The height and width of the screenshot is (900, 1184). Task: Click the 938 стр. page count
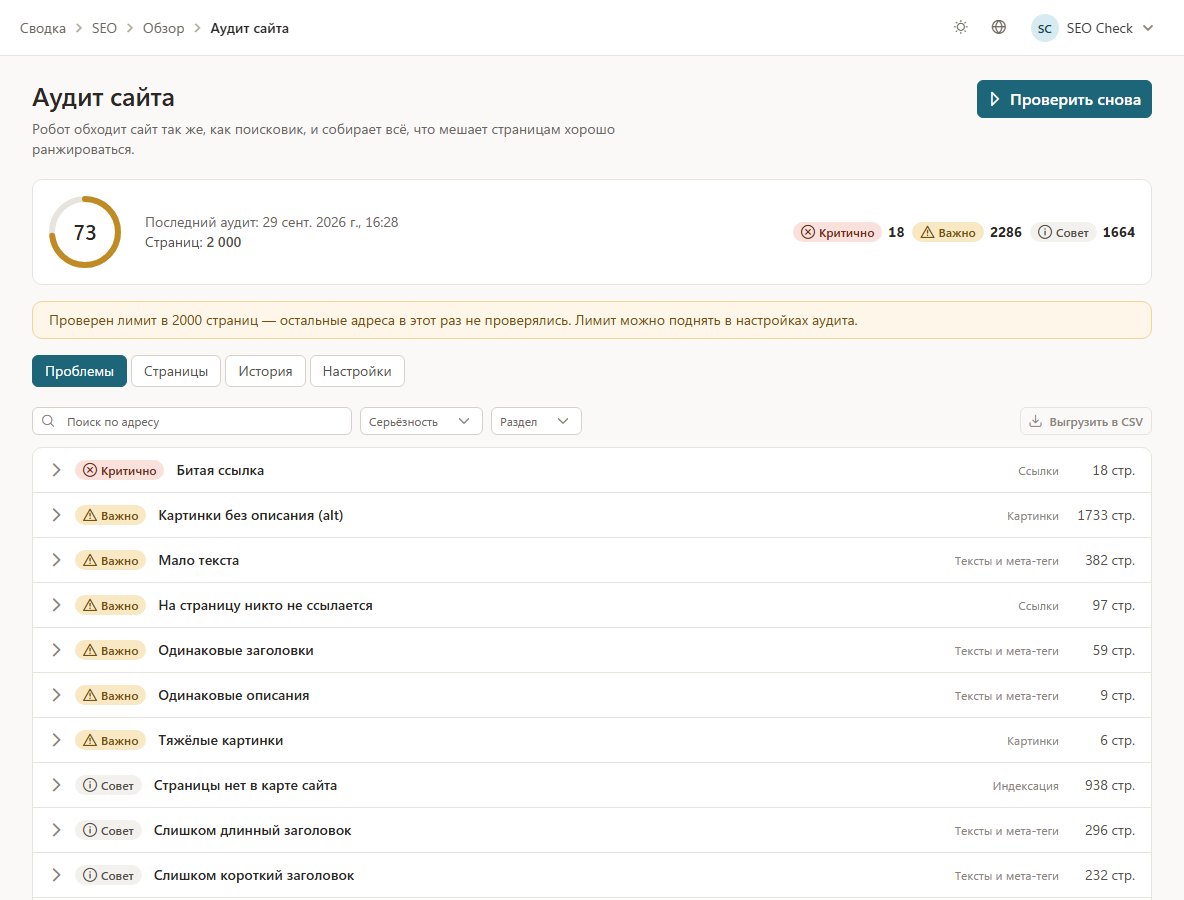tap(1109, 785)
